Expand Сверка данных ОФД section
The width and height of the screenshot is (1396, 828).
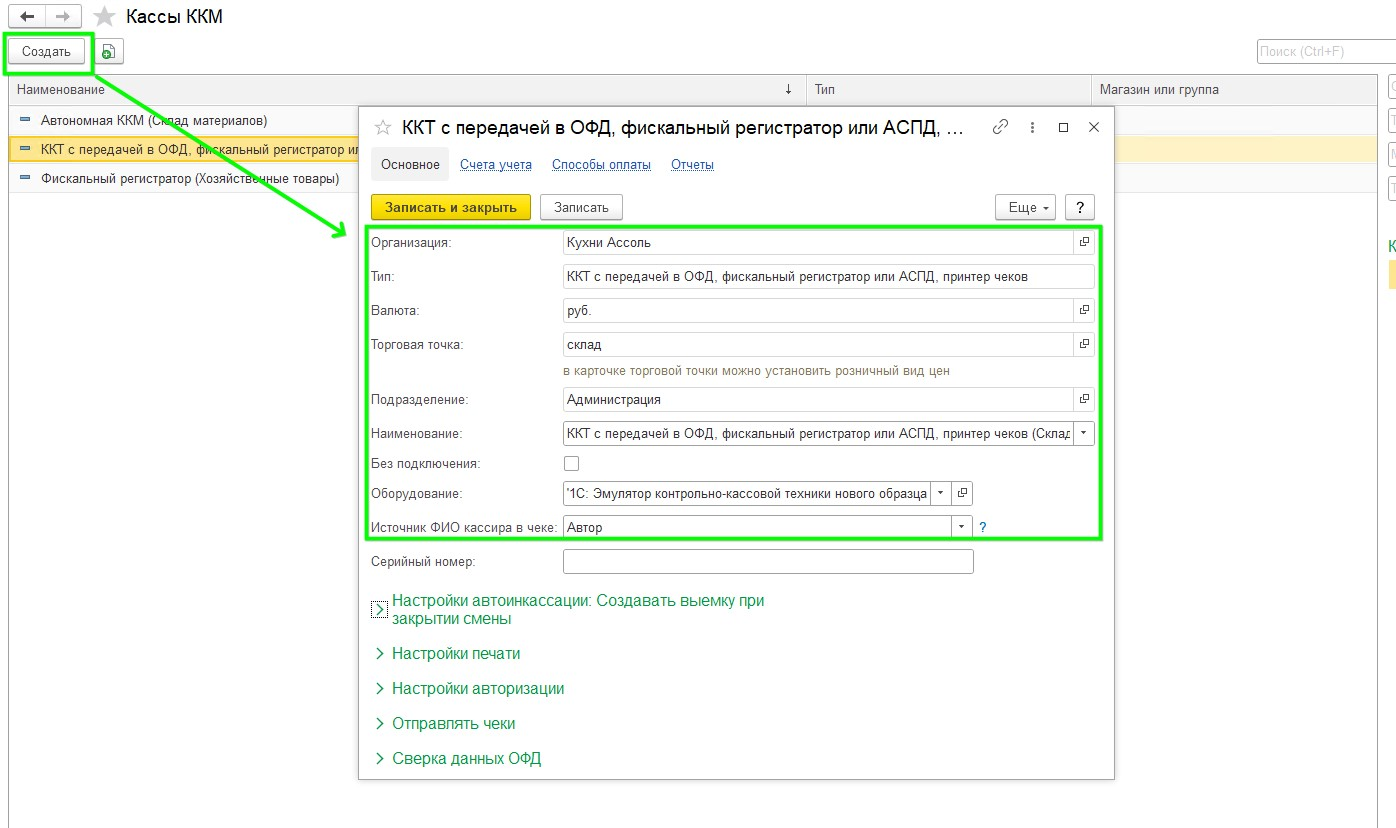pyautogui.click(x=457, y=759)
